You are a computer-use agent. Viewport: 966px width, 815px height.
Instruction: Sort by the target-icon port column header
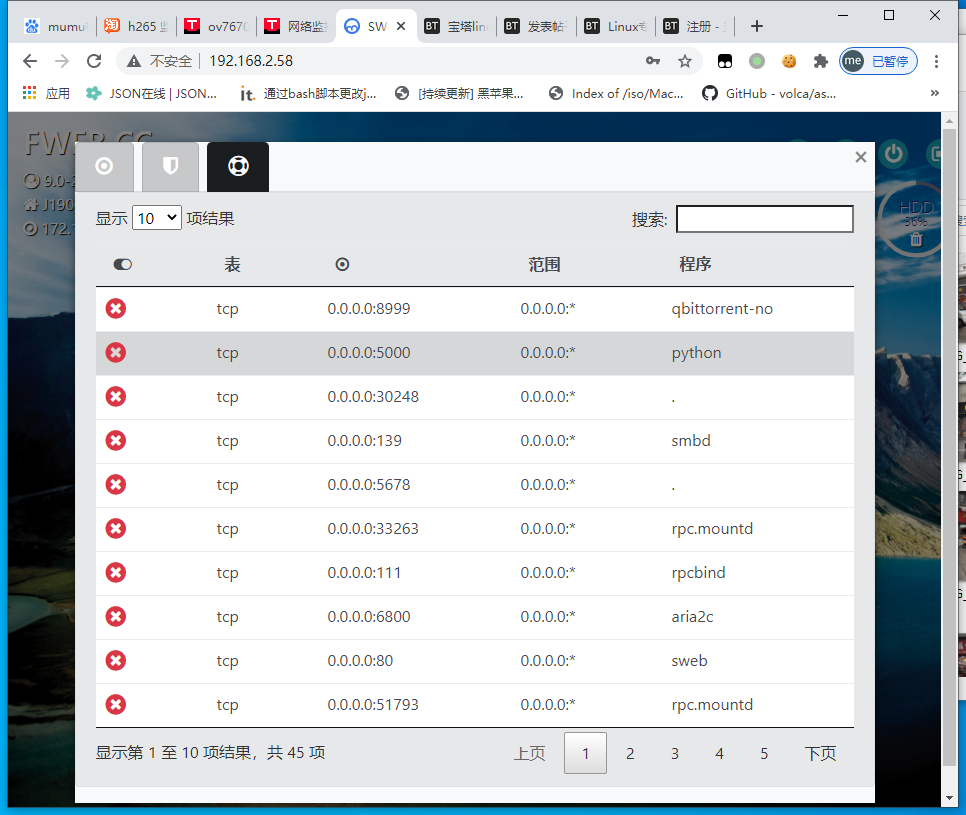pos(342,265)
